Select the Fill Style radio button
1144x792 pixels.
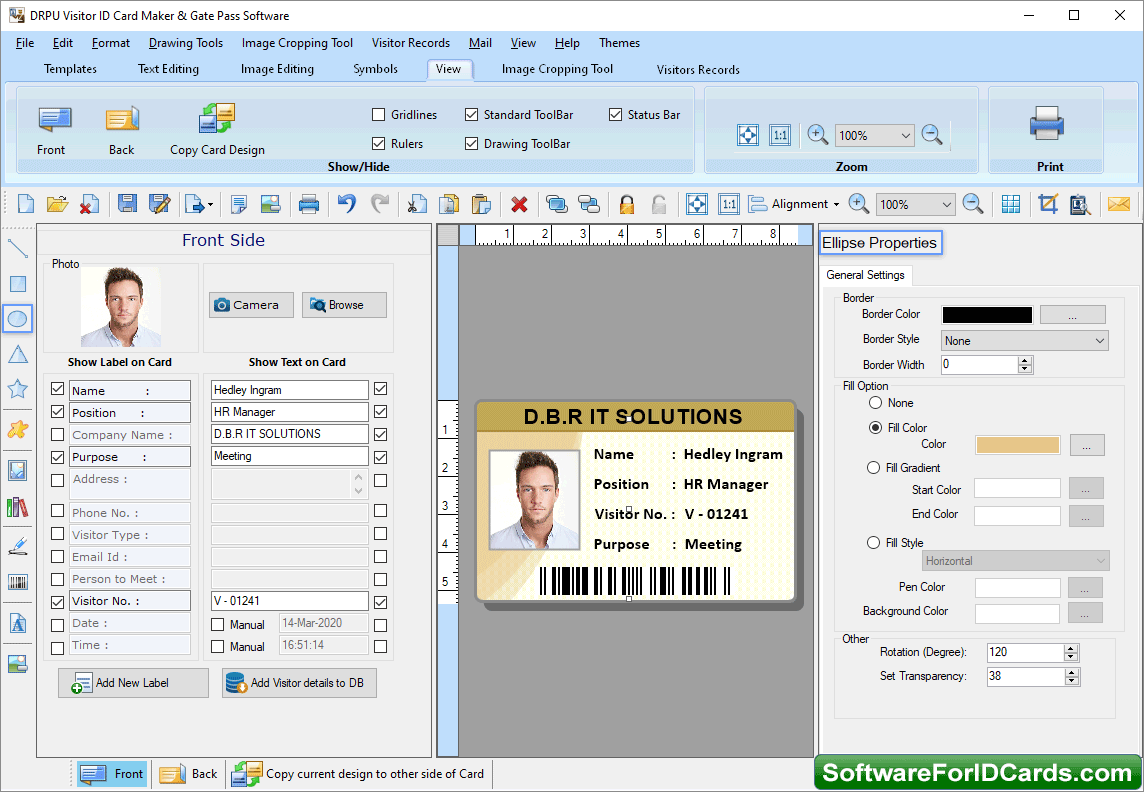click(x=873, y=543)
